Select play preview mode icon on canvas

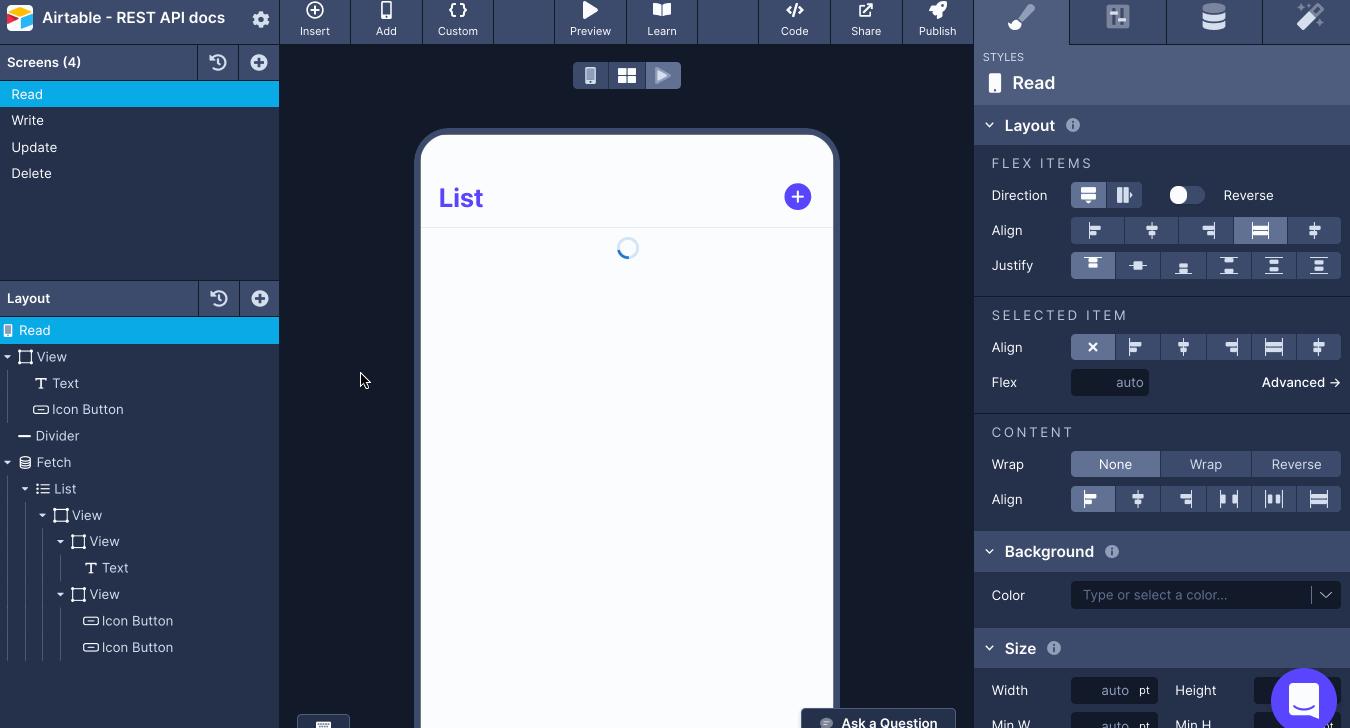point(663,75)
